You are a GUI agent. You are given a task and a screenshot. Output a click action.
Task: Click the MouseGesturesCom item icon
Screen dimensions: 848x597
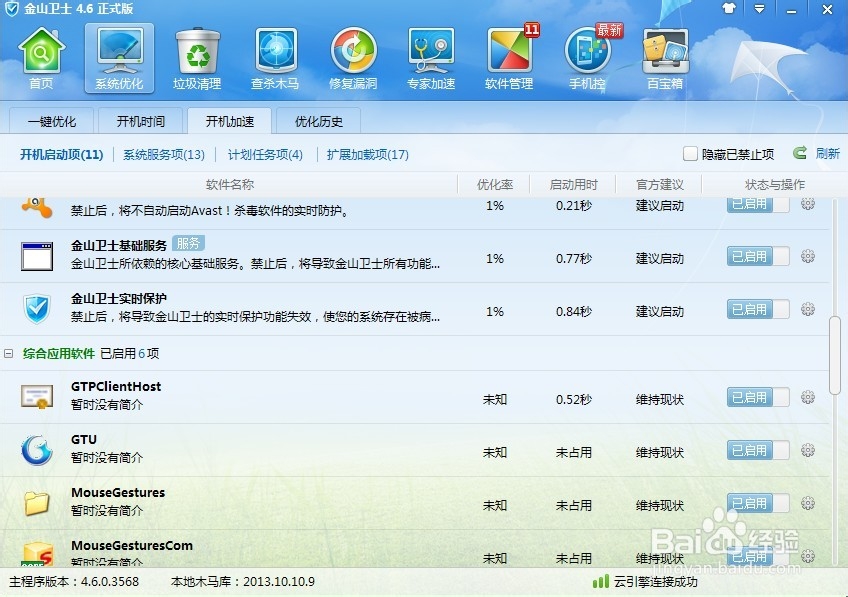[x=37, y=554]
